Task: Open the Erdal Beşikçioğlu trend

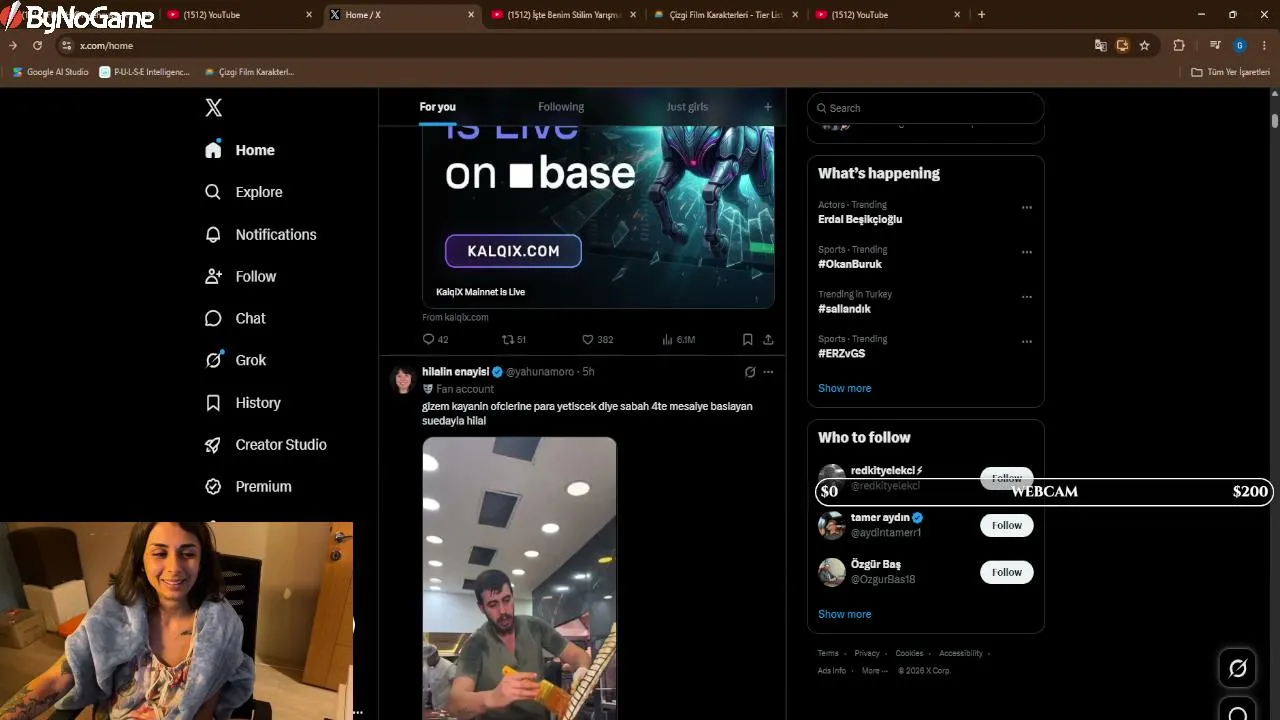Action: tap(860, 219)
